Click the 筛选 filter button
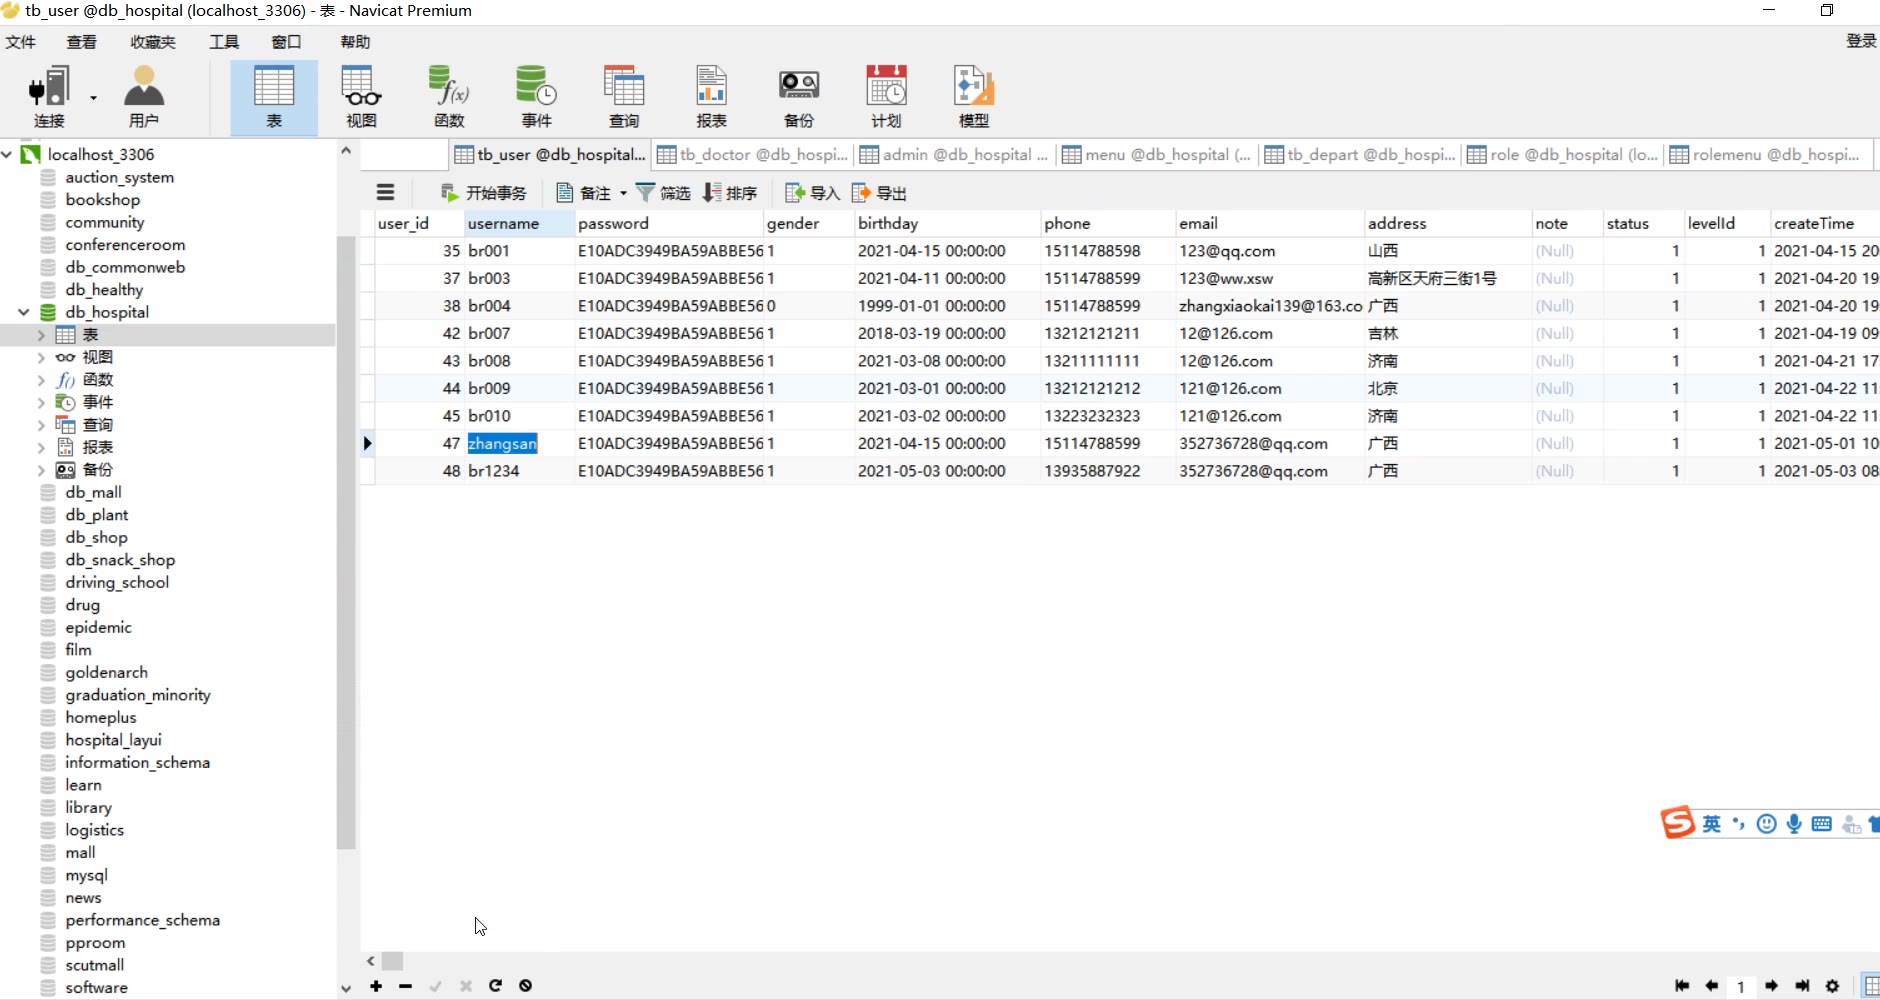Image resolution: width=1880 pixels, height=1000 pixels. [664, 193]
